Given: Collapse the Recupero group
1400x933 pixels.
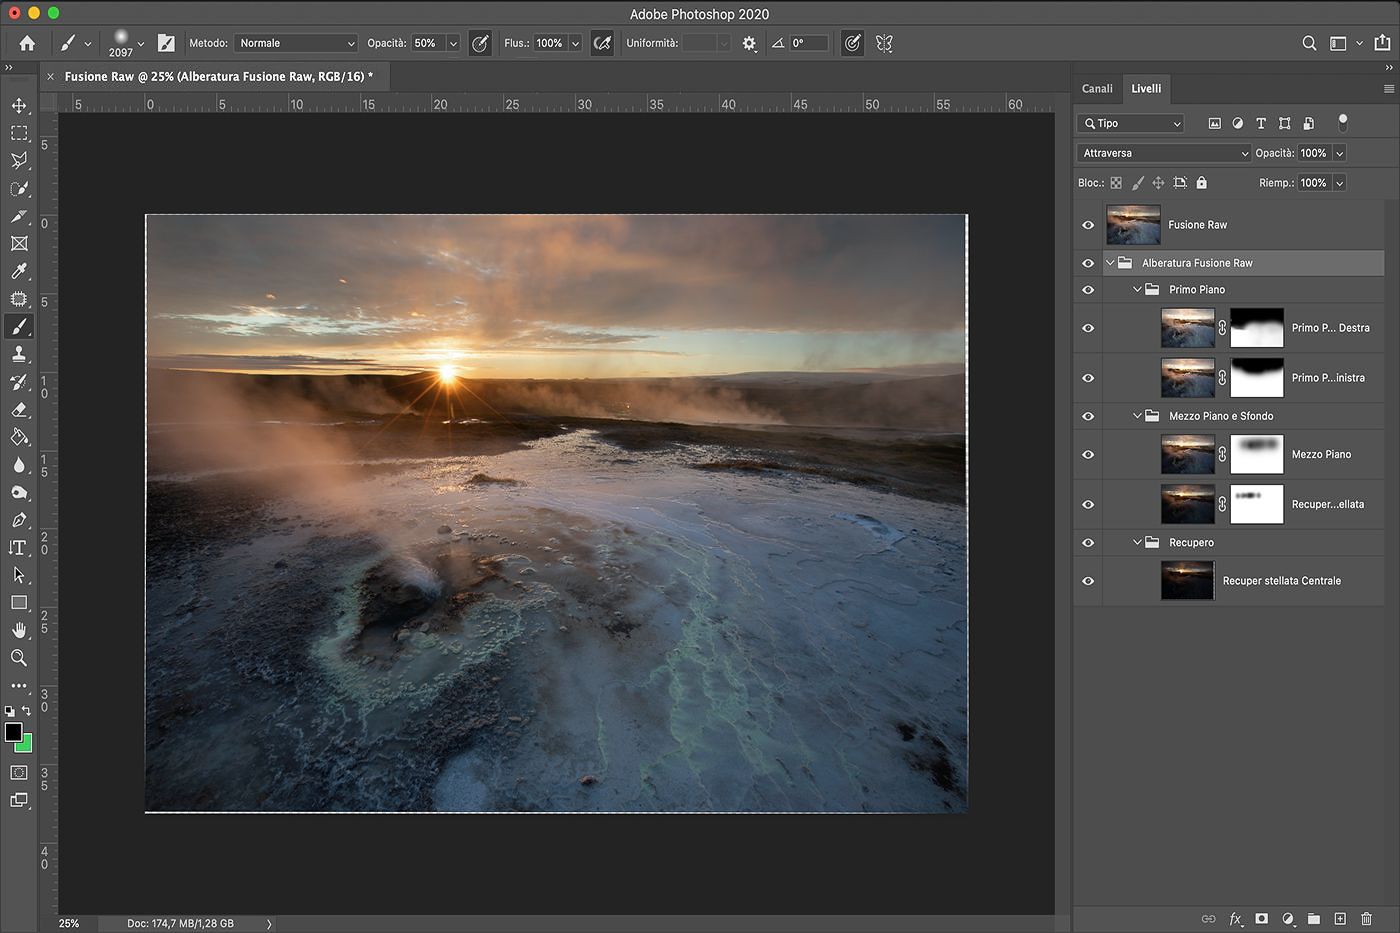Looking at the screenshot, I should pyautogui.click(x=1137, y=542).
